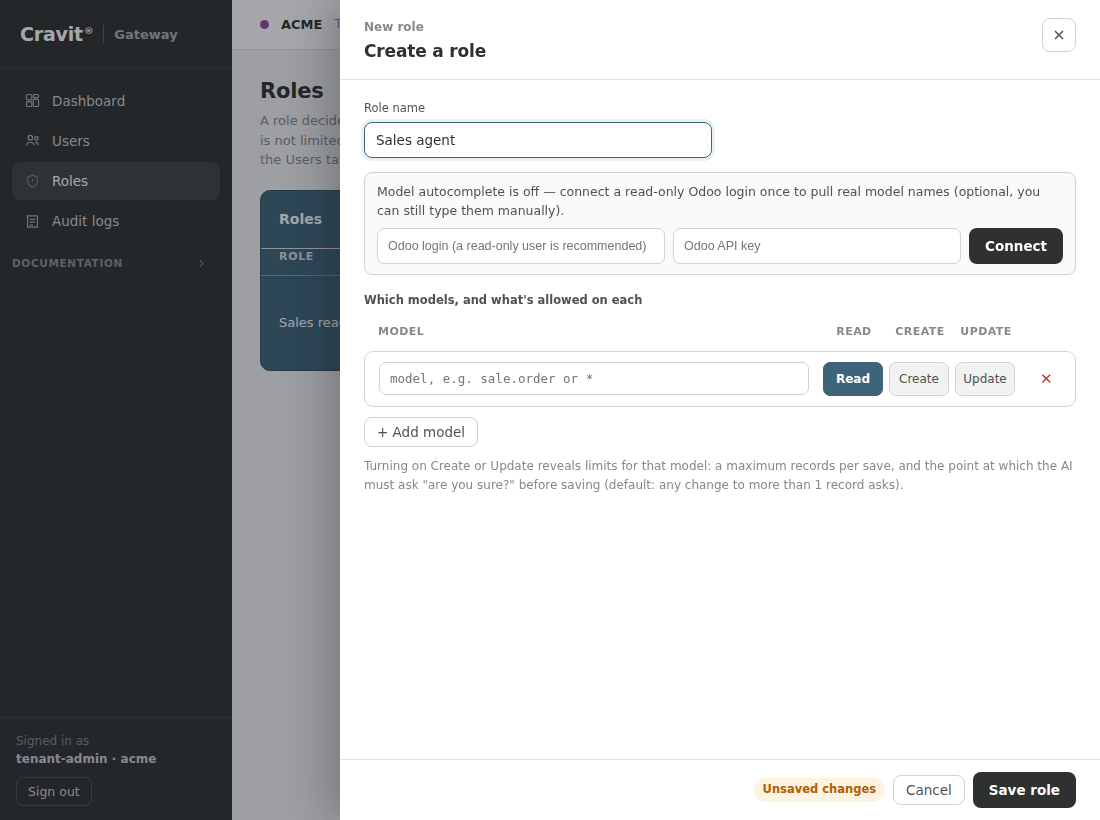The height and width of the screenshot is (820, 1100).
Task: Click the CREATE column header
Action: 919,331
